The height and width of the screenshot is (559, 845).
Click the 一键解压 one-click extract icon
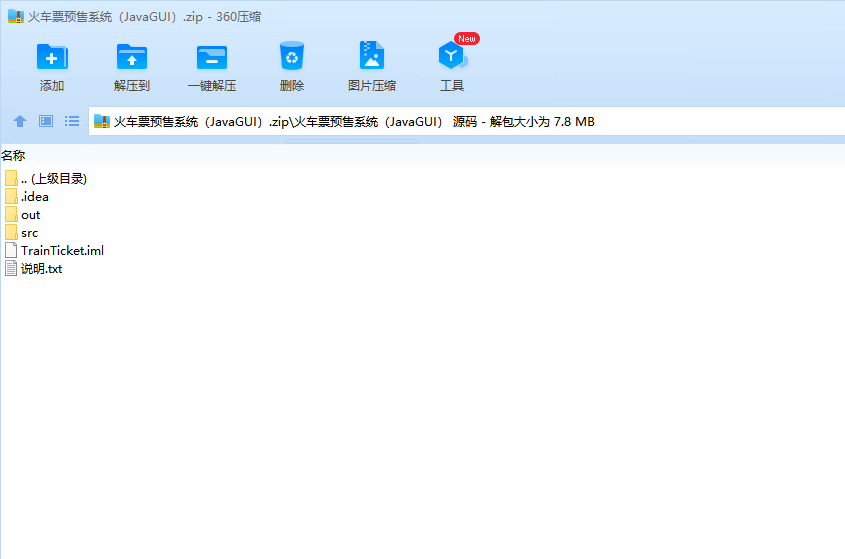(212, 66)
